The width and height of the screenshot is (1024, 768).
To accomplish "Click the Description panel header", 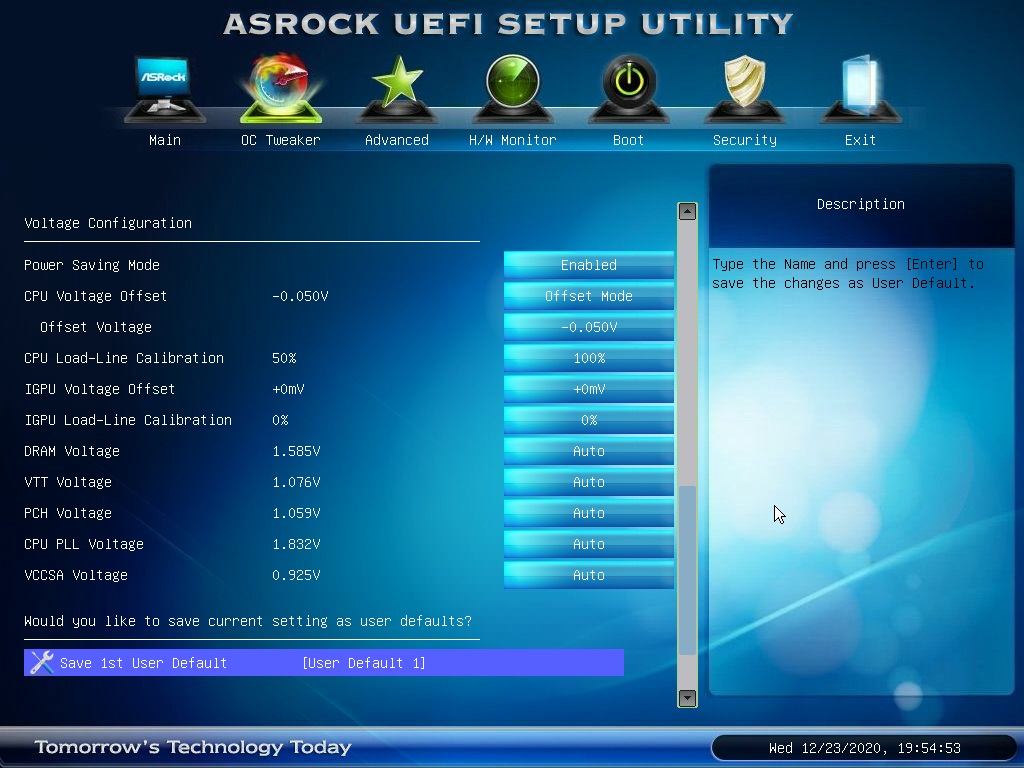I will pos(861,204).
